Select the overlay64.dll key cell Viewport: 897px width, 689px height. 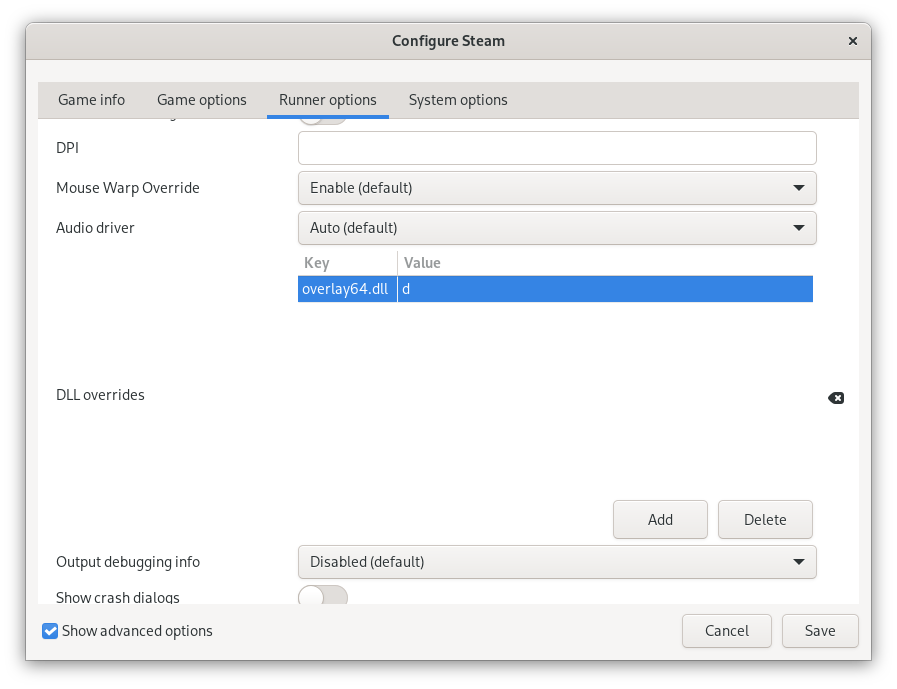(x=347, y=289)
